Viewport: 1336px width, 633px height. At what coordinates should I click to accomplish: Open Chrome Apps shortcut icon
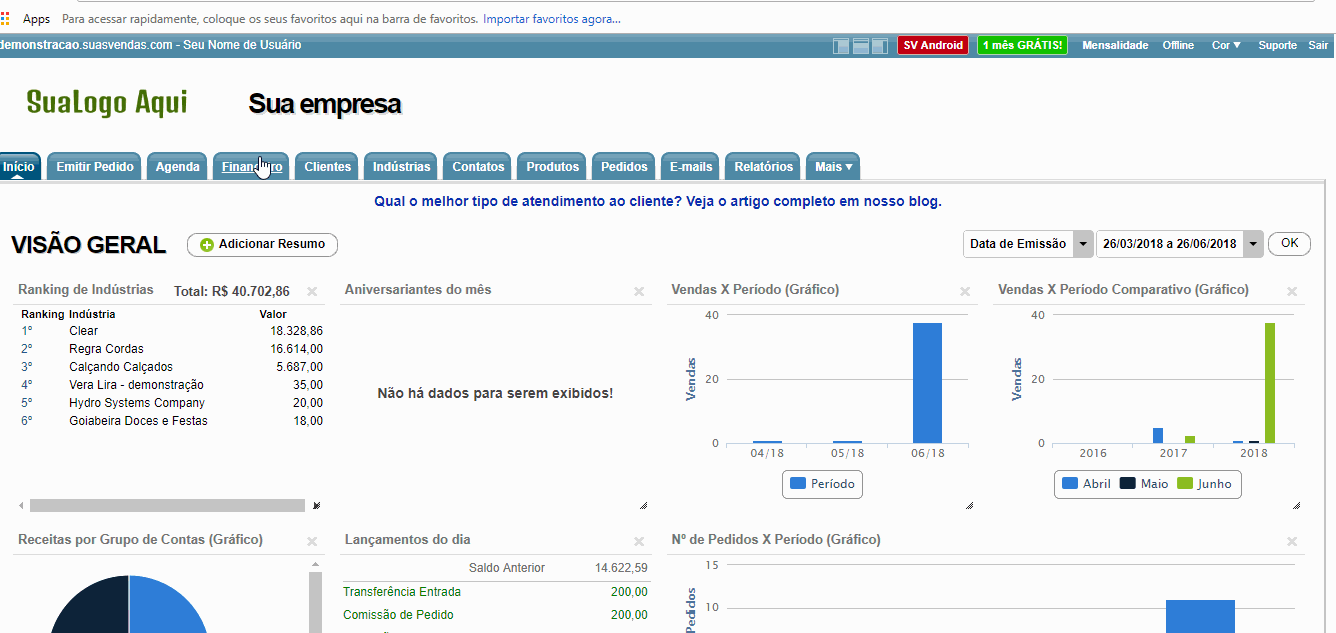(6, 18)
